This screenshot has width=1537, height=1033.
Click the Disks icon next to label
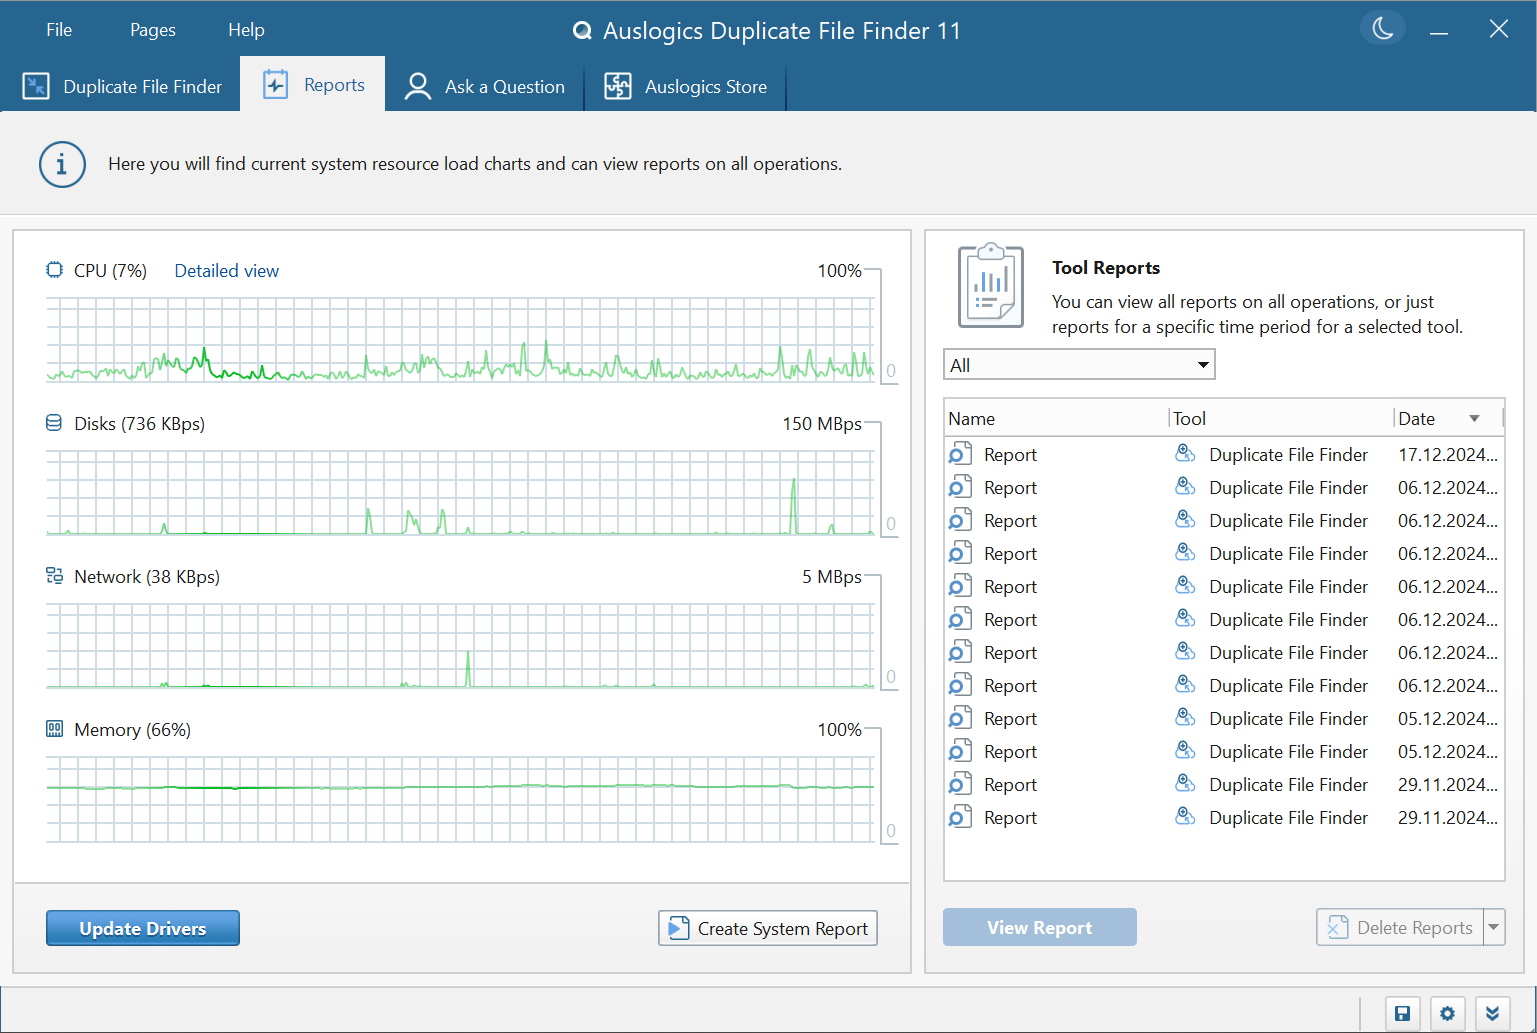54,423
